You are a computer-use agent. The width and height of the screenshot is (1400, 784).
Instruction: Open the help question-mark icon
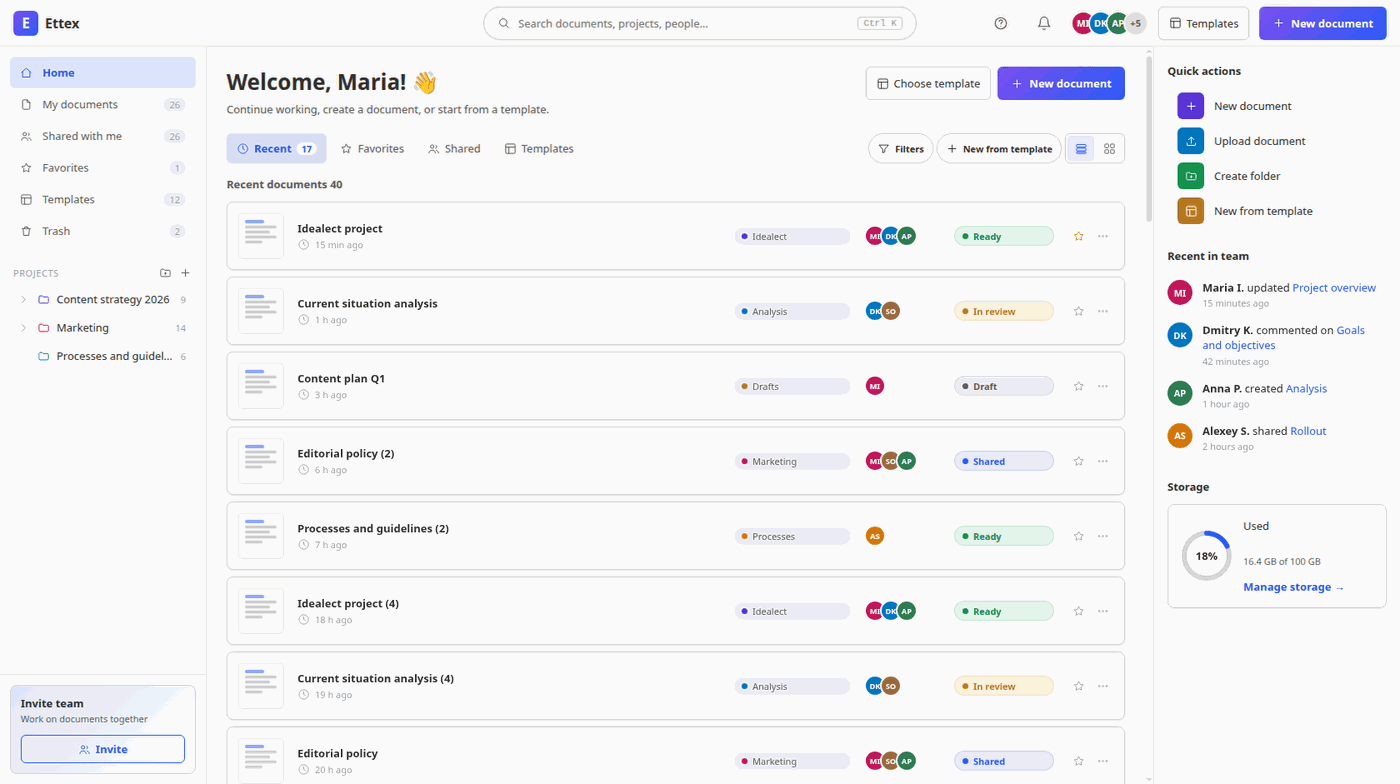point(1001,23)
